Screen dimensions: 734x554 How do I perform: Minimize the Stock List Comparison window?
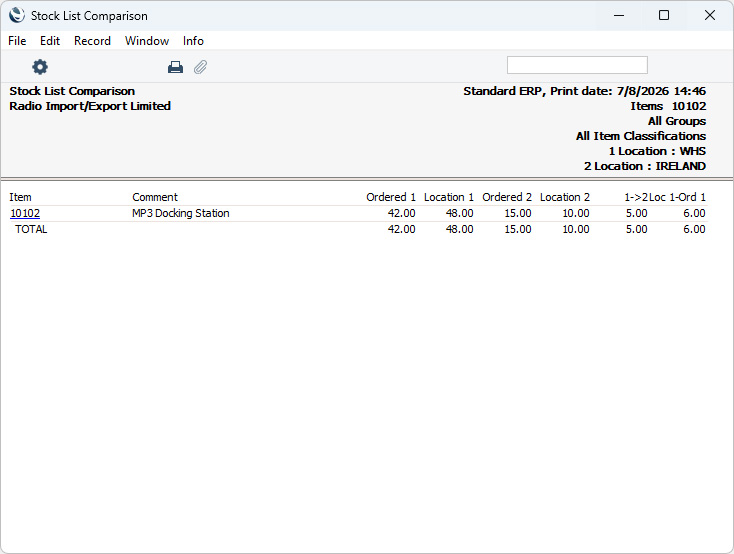tap(619, 15)
